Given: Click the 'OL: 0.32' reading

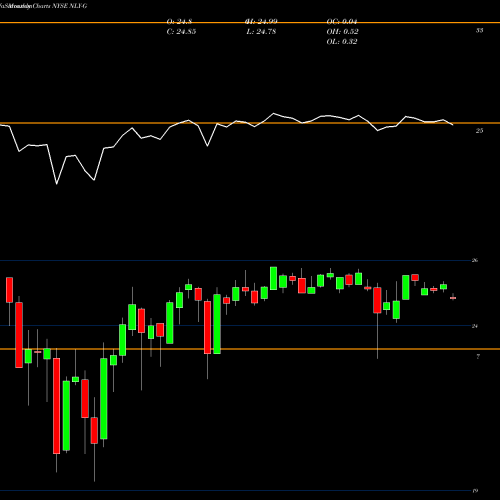Looking at the screenshot, I should point(342,42).
